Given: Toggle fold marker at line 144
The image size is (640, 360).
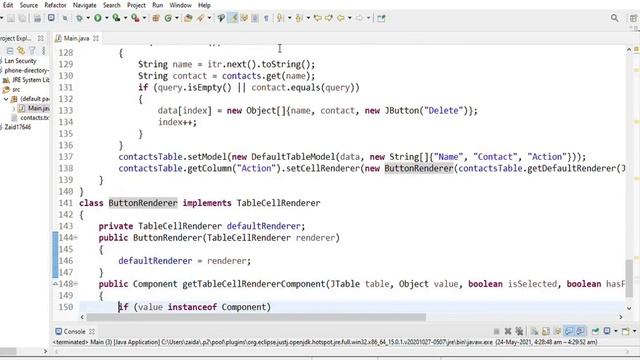Looking at the screenshot, I should [x=76, y=238].
